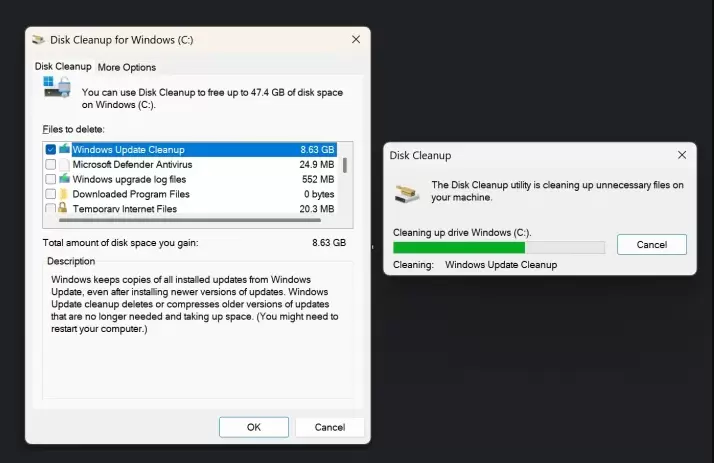Click the Downloaded Program Files folder icon
Image resolution: width=714 pixels, height=463 pixels.
point(64,194)
